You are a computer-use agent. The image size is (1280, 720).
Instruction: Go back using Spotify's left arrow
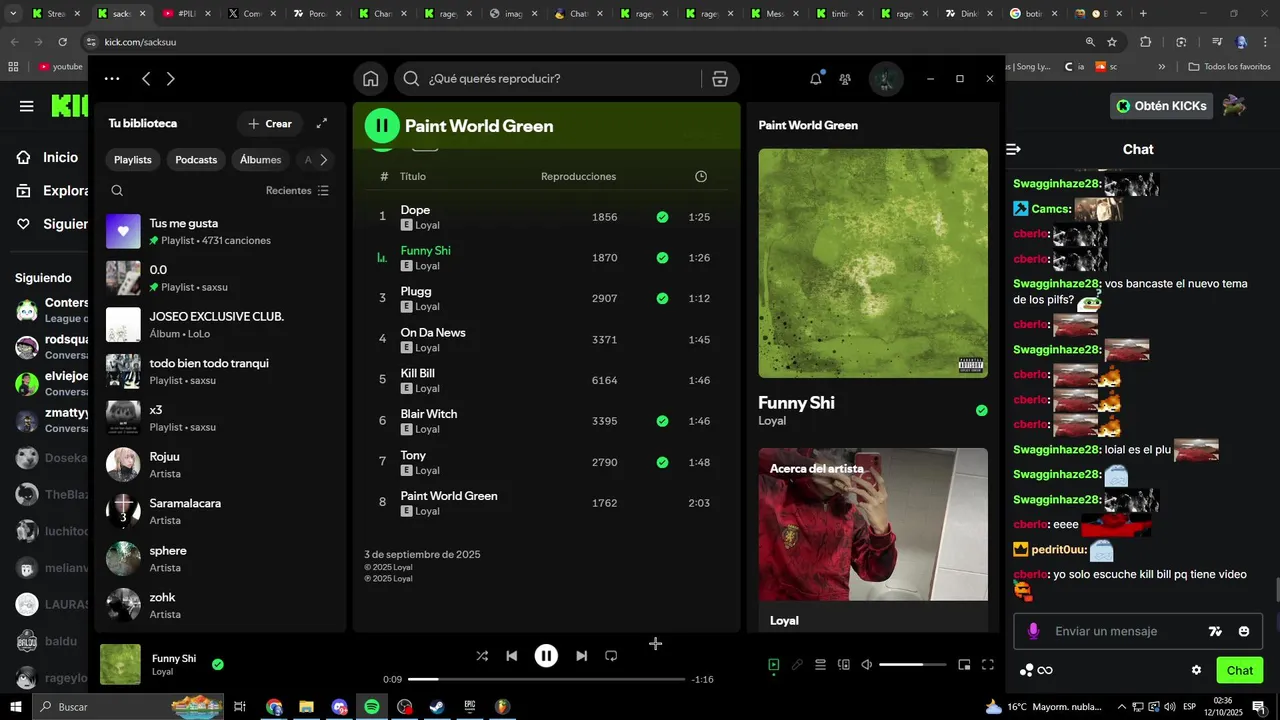point(146,79)
